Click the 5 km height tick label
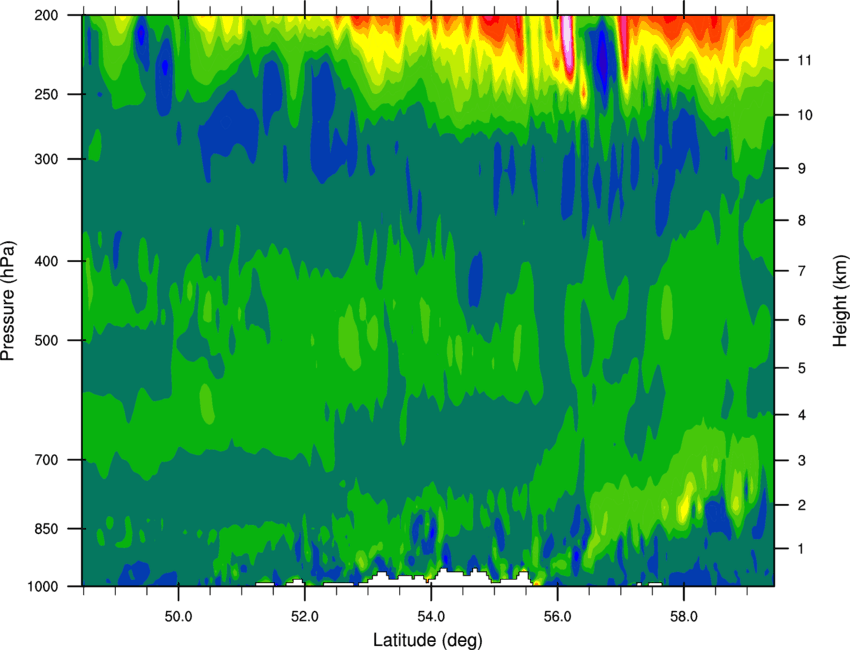The image size is (850, 650). coord(802,368)
